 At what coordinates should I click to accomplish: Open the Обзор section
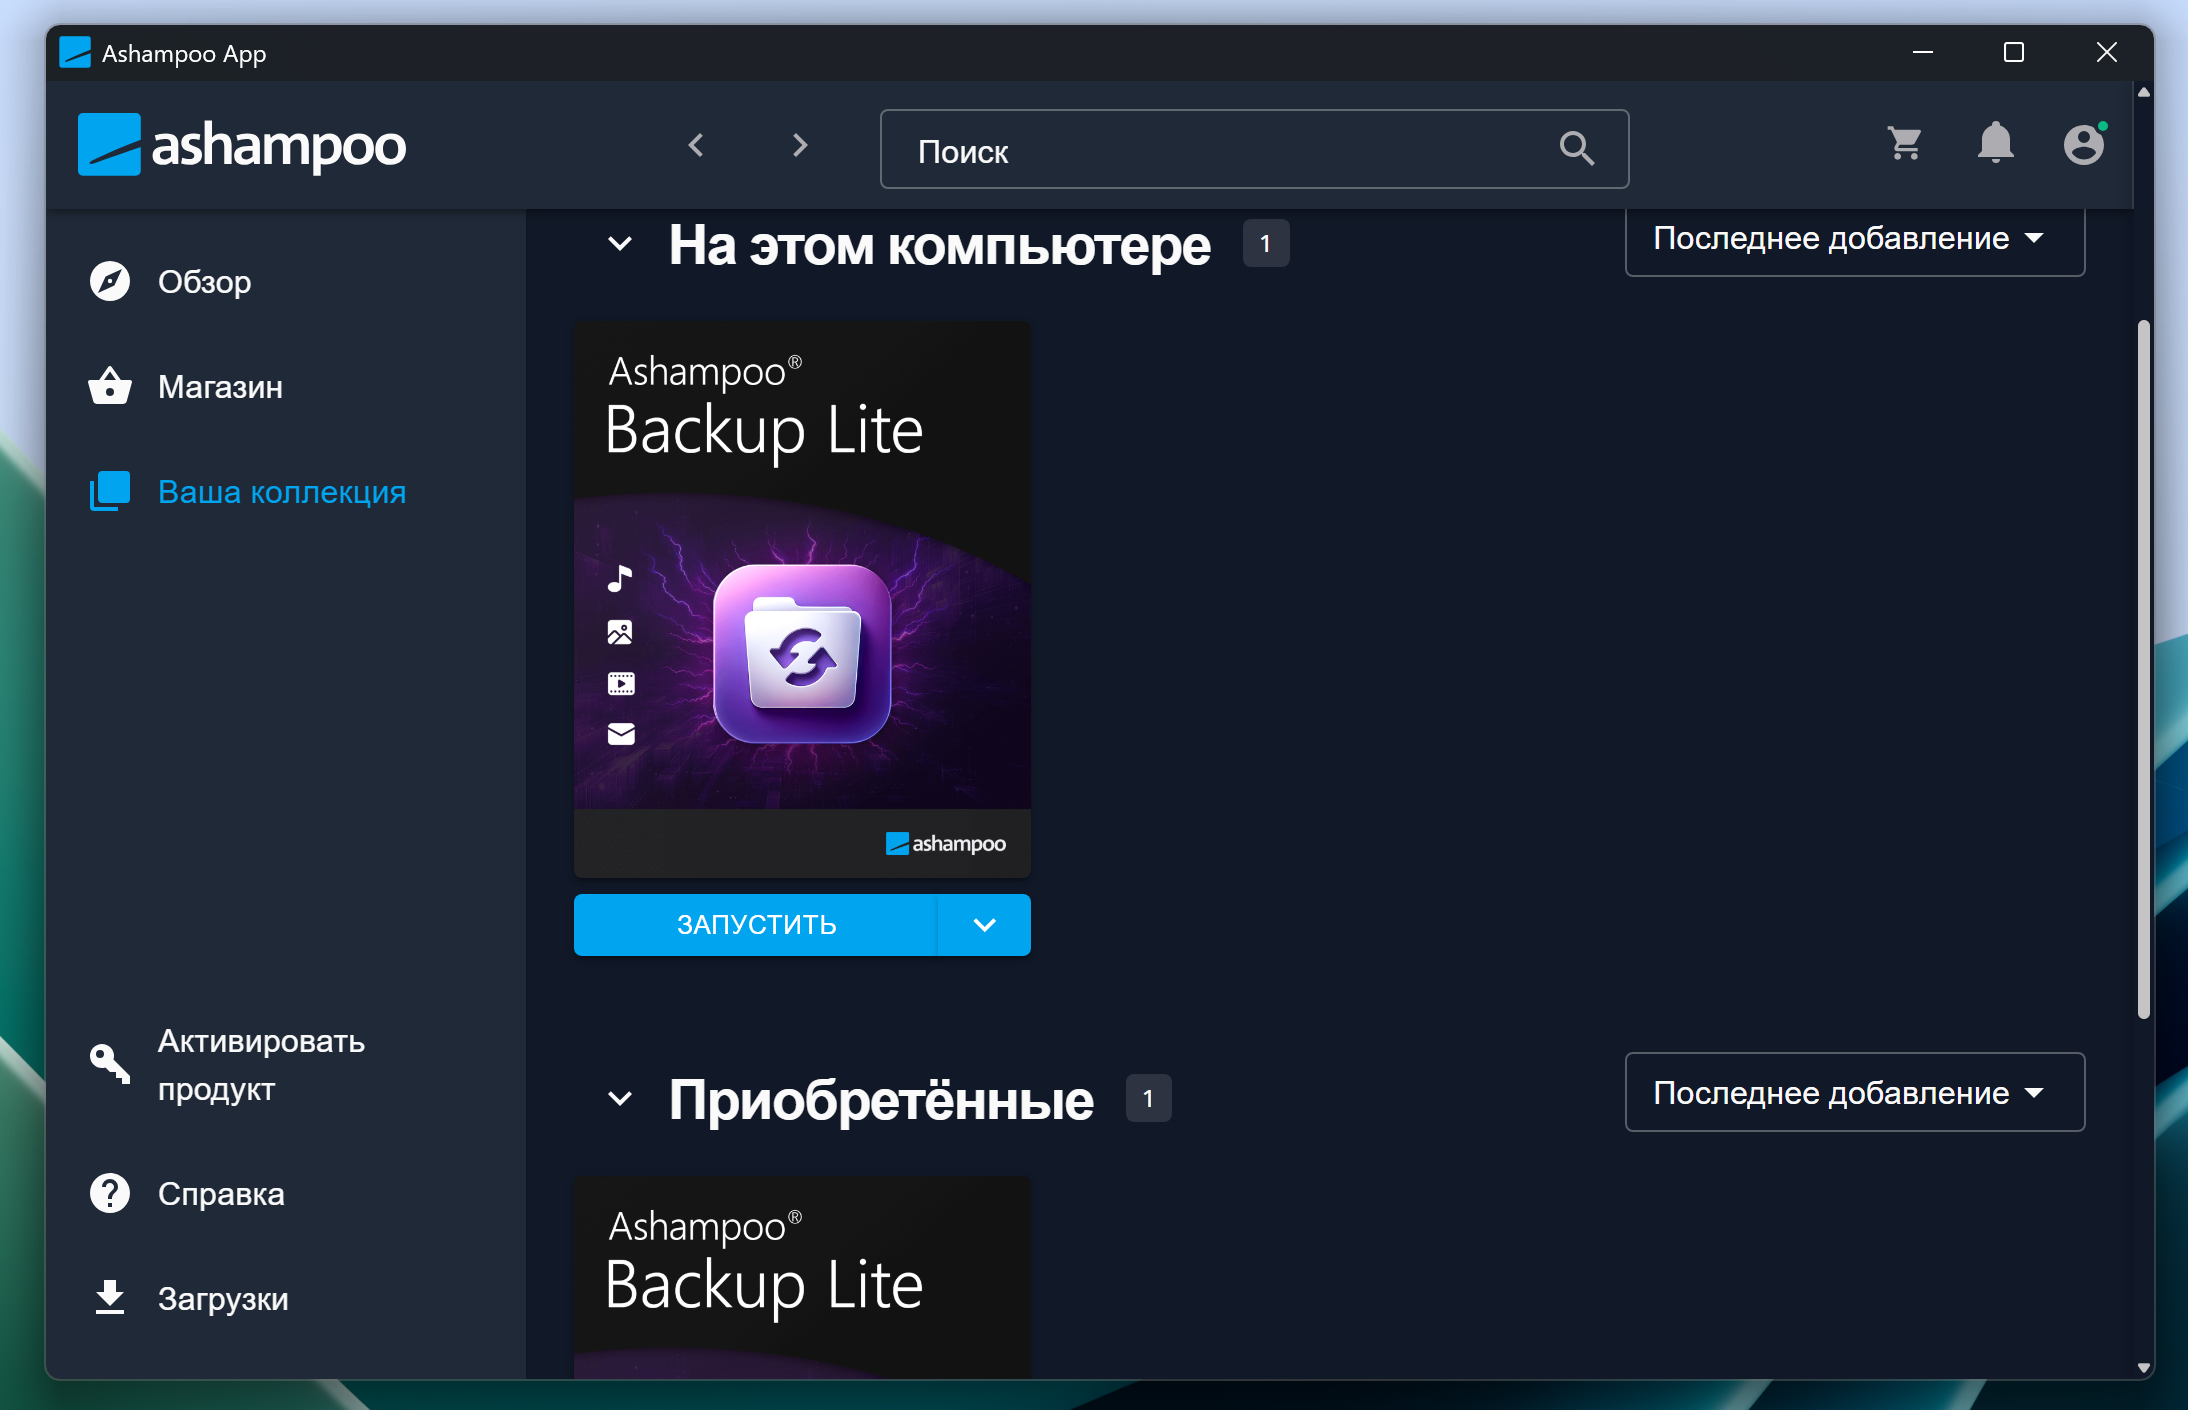click(204, 282)
